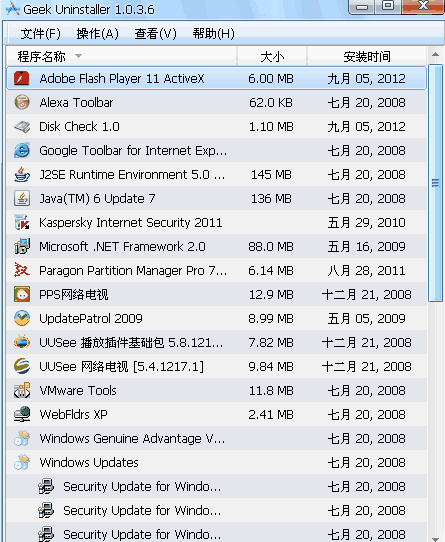This screenshot has width=445, height=542.
Task: Click the 2.41 MB size cell
Action: click(271, 414)
